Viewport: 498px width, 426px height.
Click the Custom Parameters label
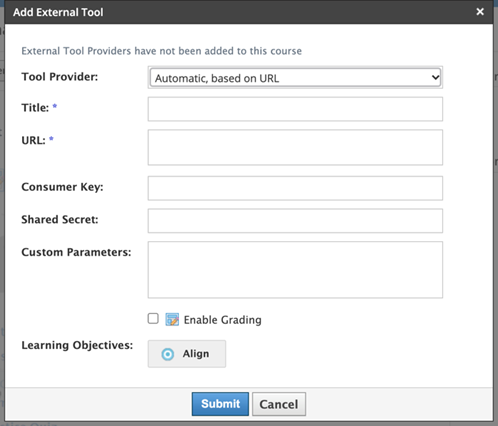[76, 252]
